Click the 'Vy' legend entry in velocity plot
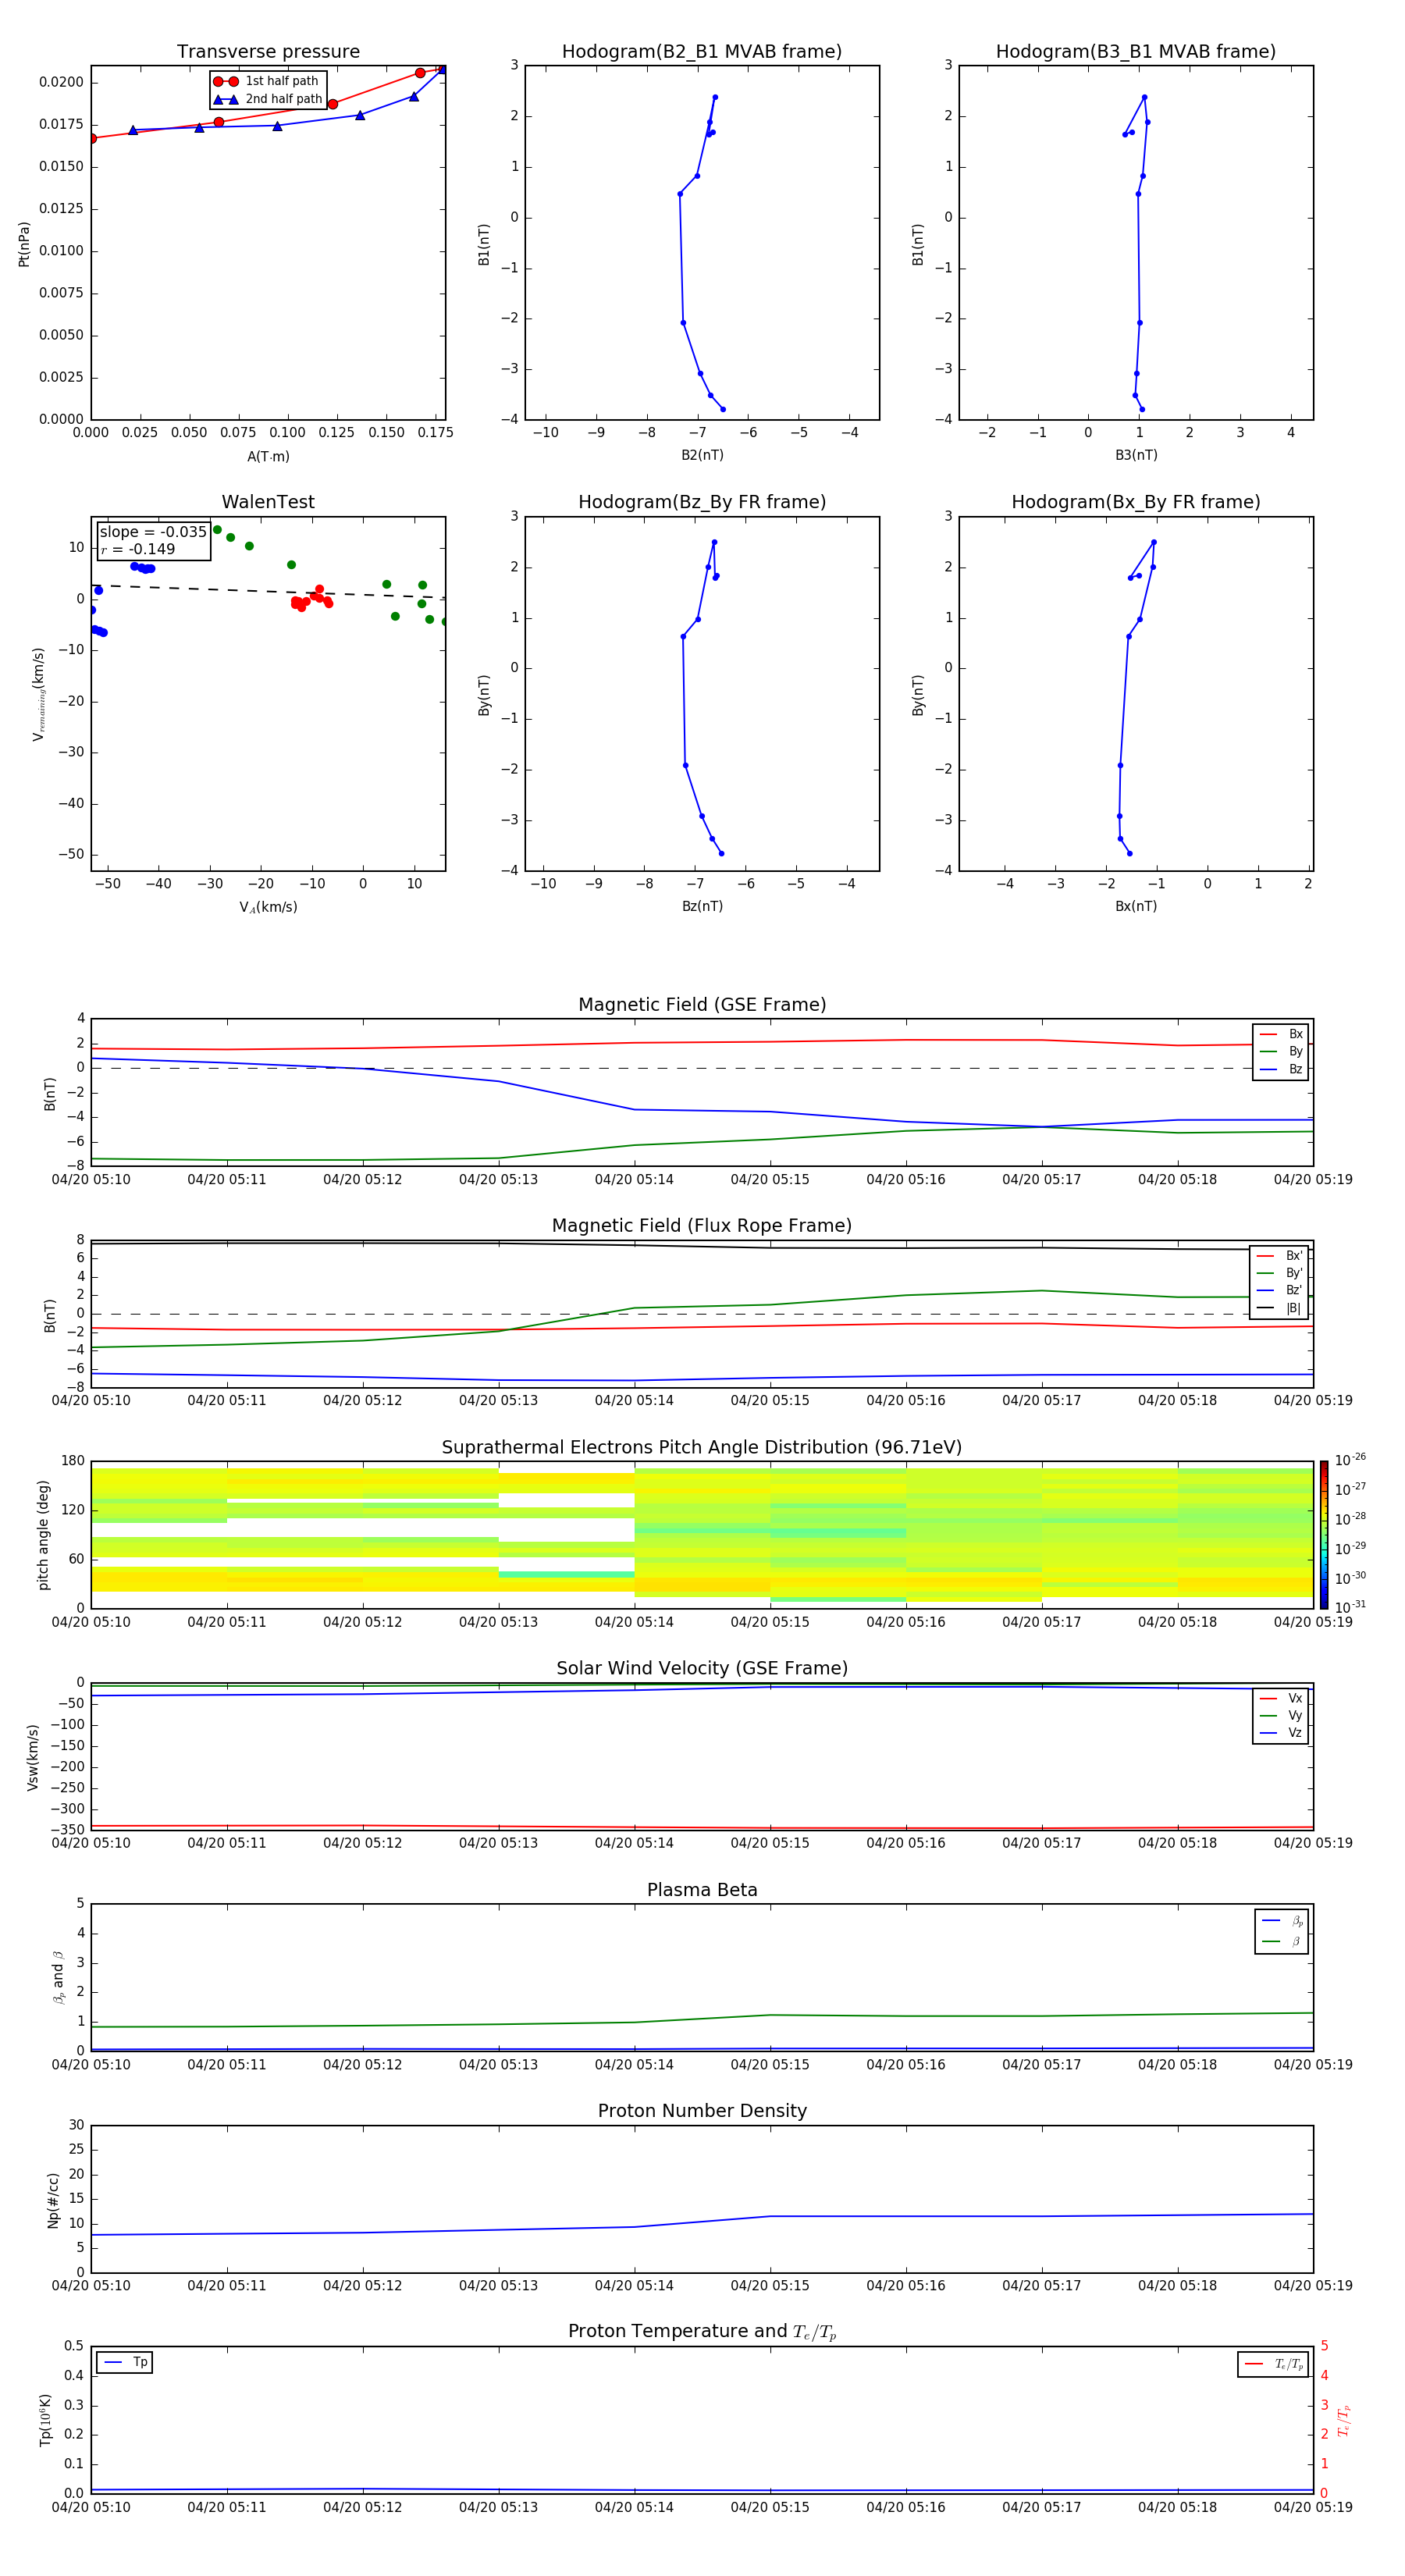Viewport: 1405px width, 2576px height. point(1281,1716)
